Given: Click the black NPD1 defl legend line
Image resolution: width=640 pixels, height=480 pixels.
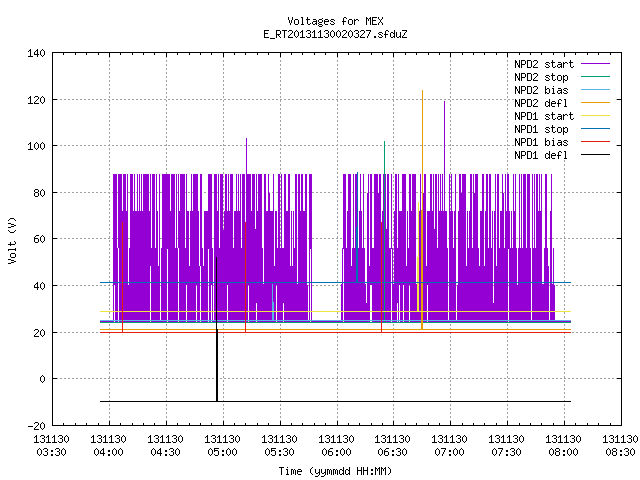Looking at the screenshot, I should coord(596,155).
